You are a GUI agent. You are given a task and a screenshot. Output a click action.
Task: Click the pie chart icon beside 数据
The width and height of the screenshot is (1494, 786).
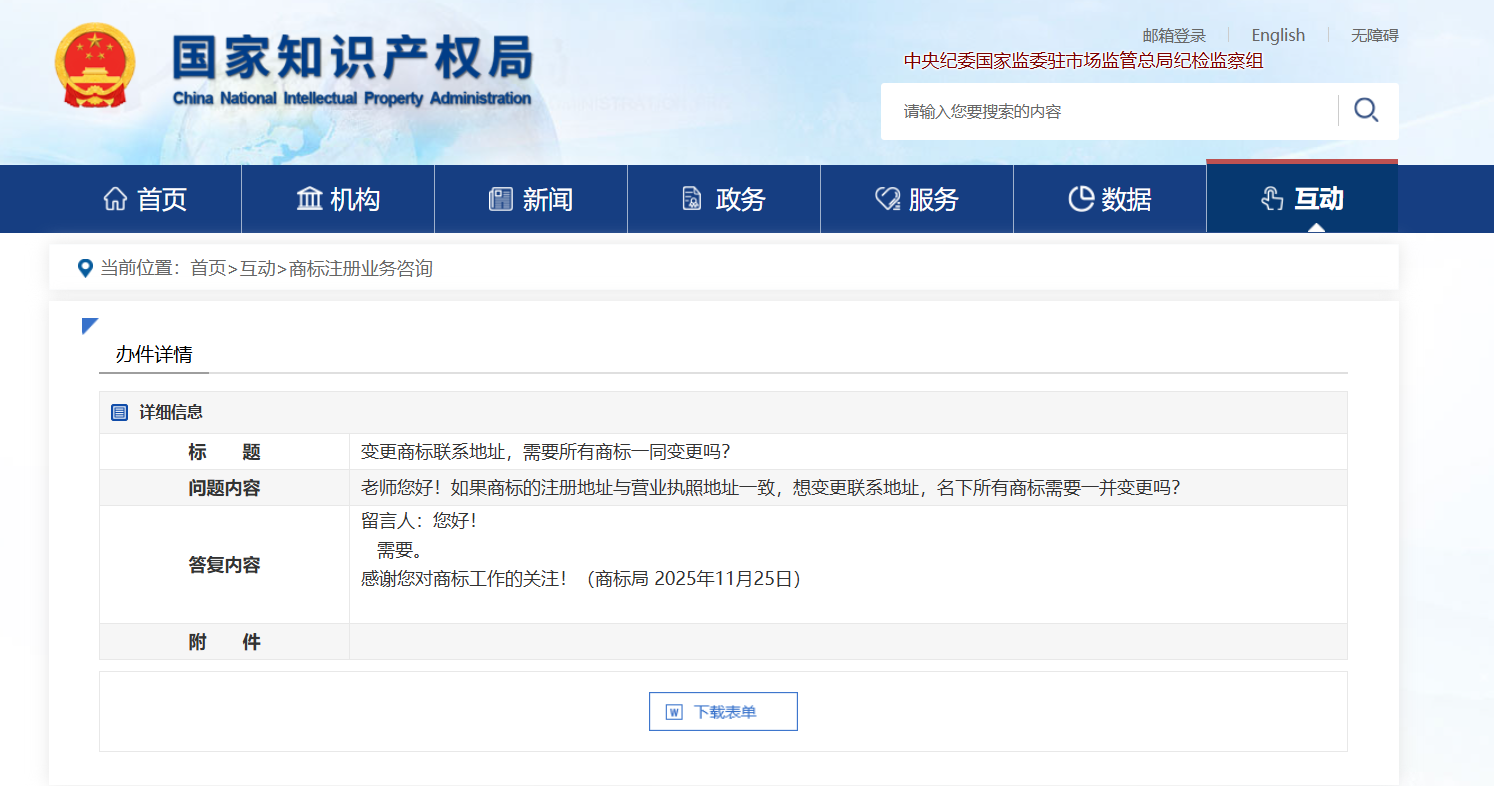[x=1080, y=199]
